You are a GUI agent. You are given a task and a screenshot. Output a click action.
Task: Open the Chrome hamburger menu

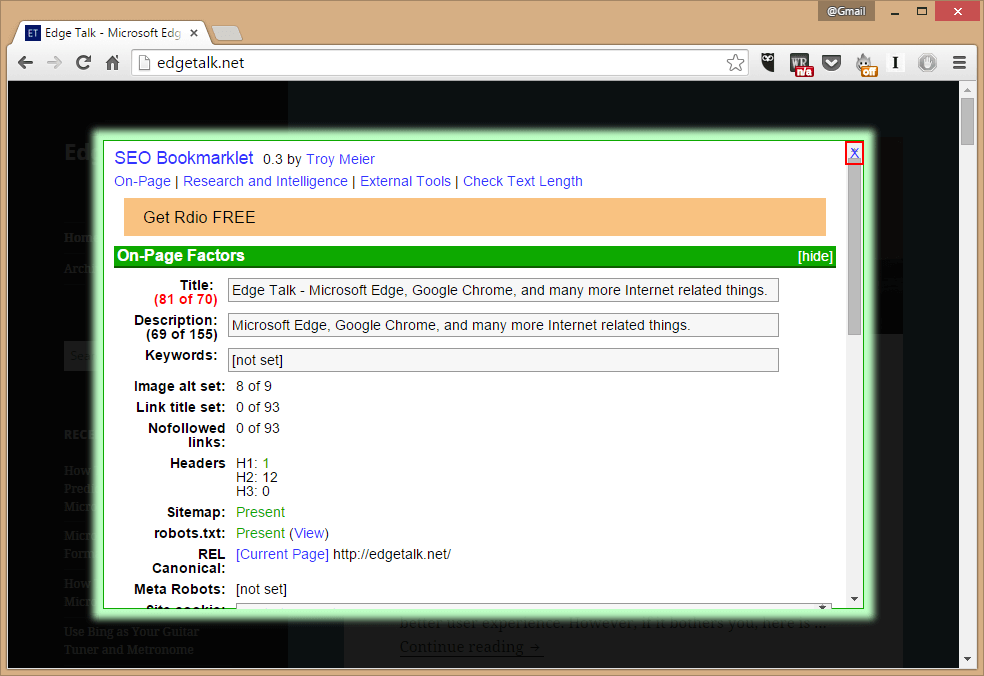tap(959, 63)
